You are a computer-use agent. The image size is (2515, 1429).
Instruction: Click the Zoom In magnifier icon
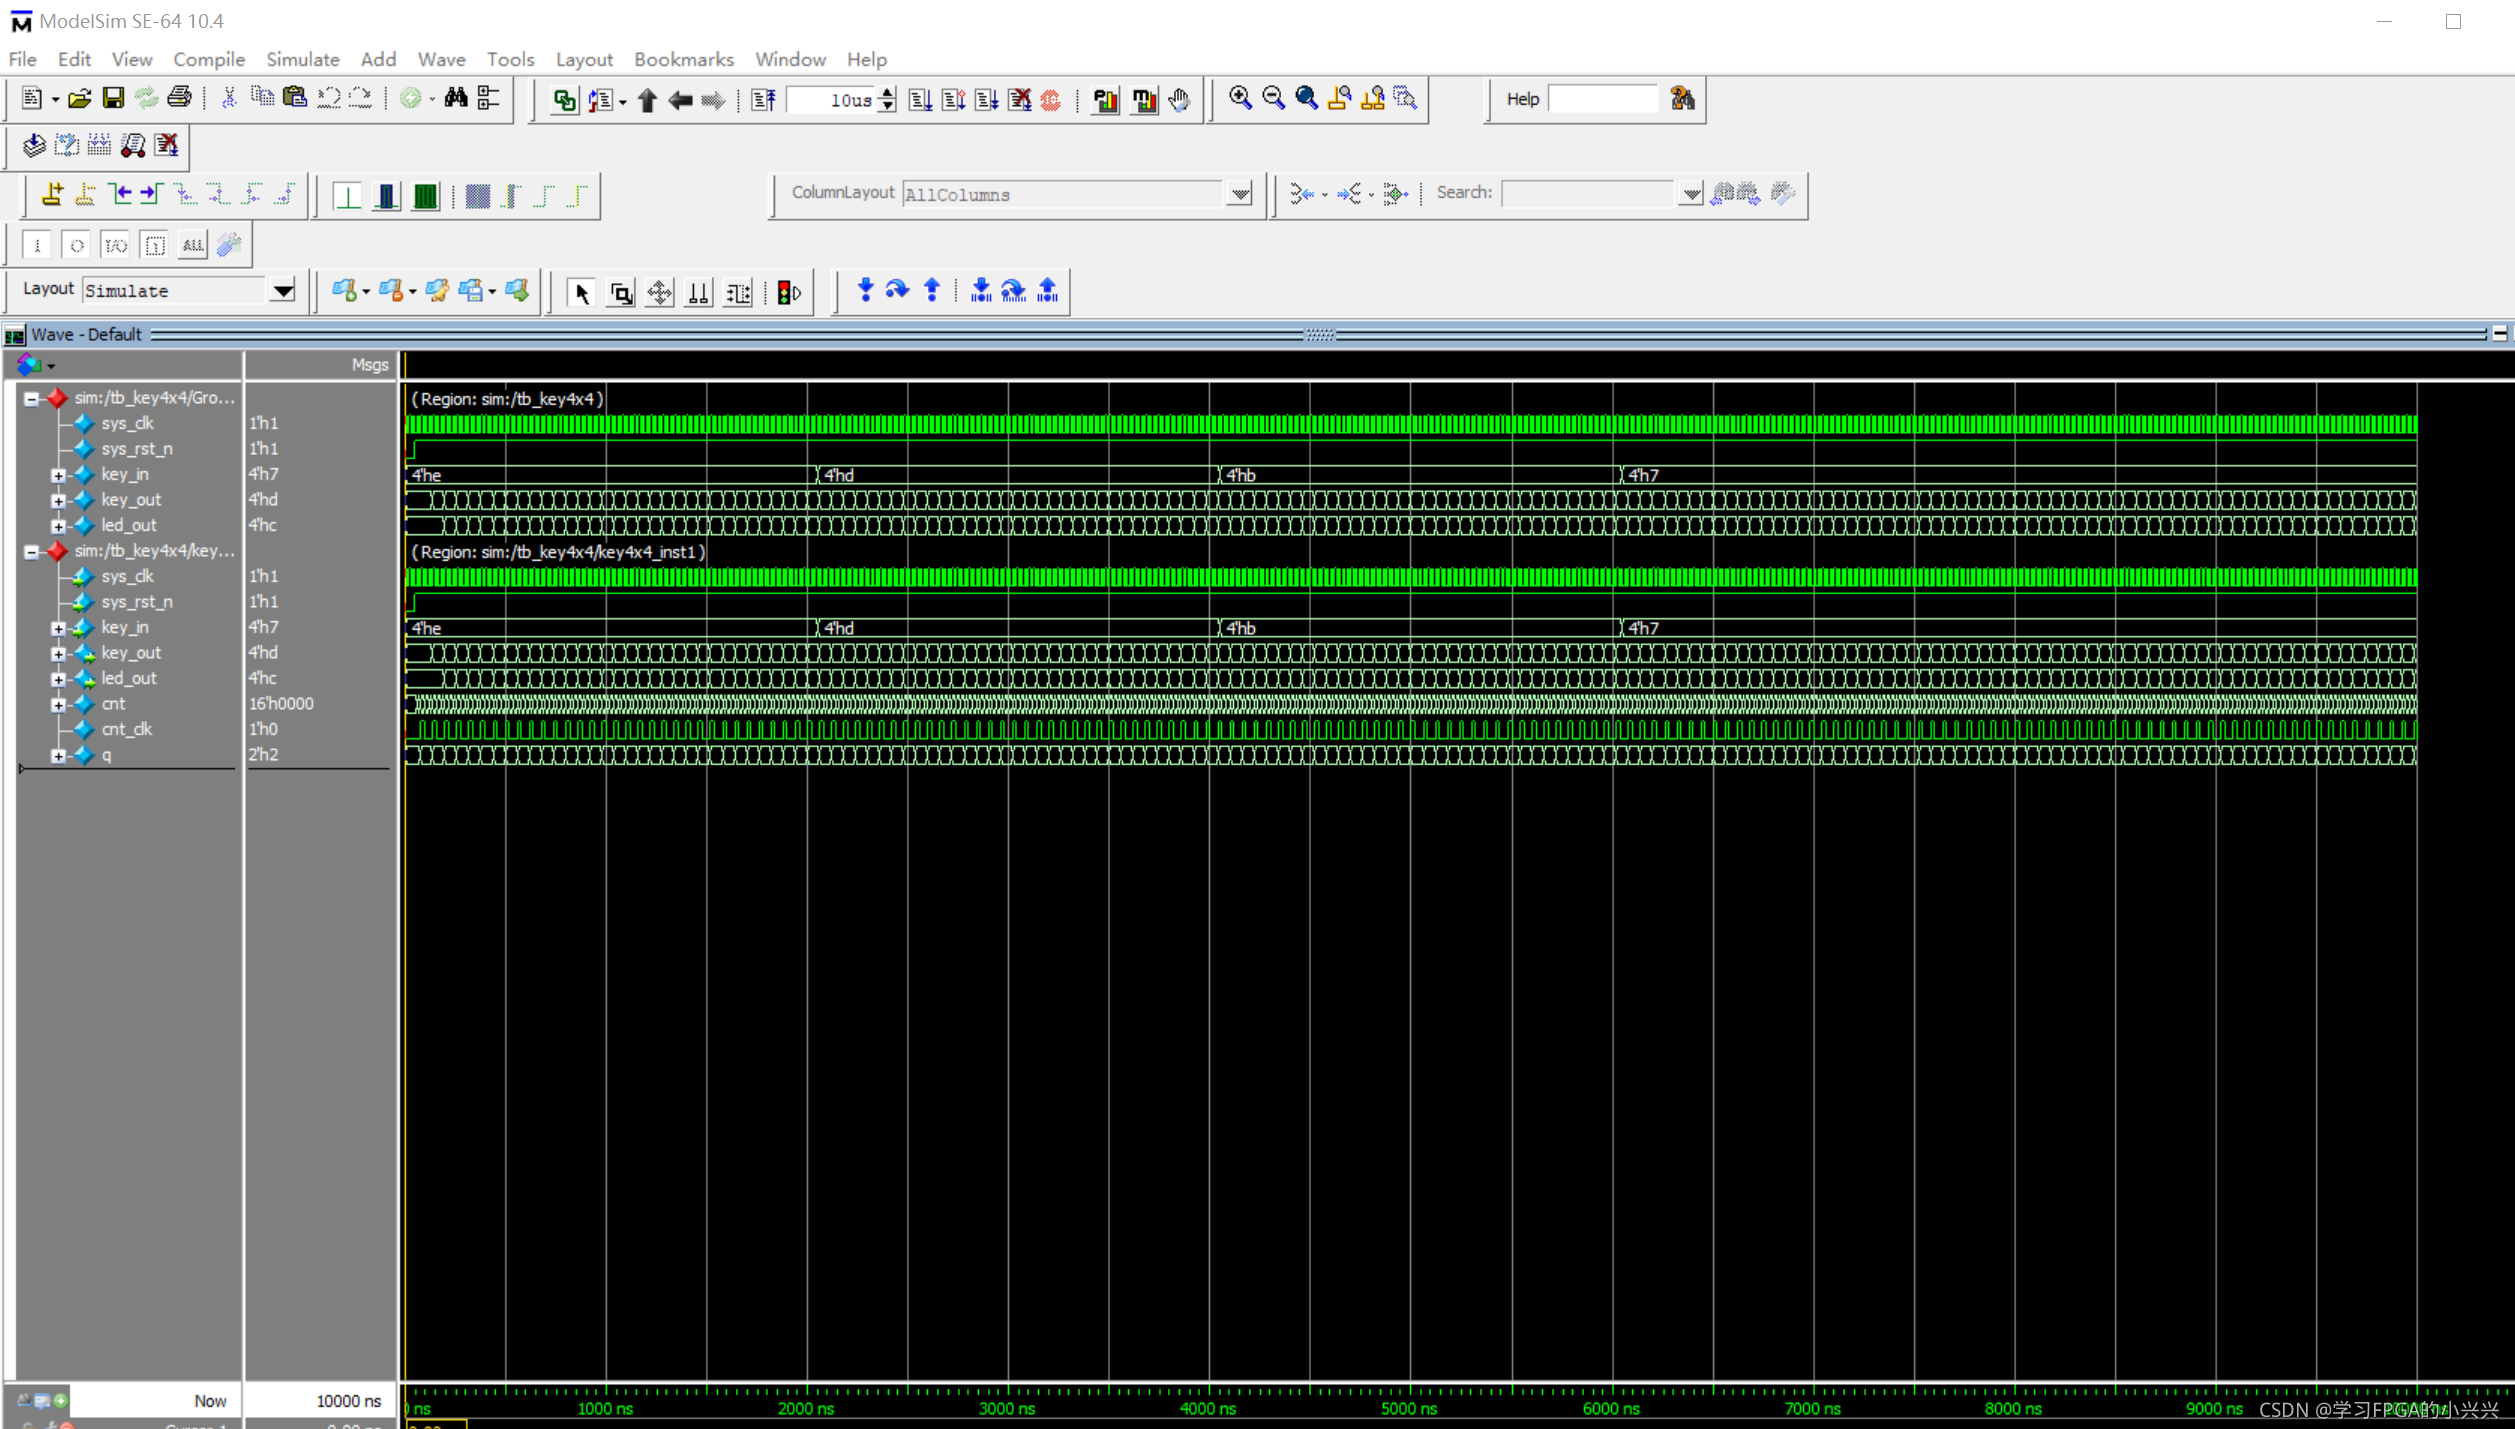point(1240,98)
